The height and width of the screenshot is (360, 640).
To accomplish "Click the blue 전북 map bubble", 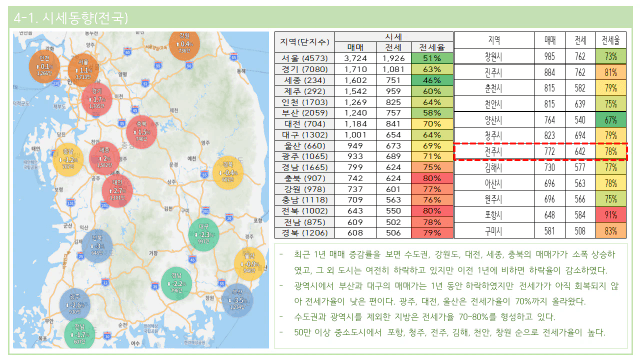I will [97, 246].
